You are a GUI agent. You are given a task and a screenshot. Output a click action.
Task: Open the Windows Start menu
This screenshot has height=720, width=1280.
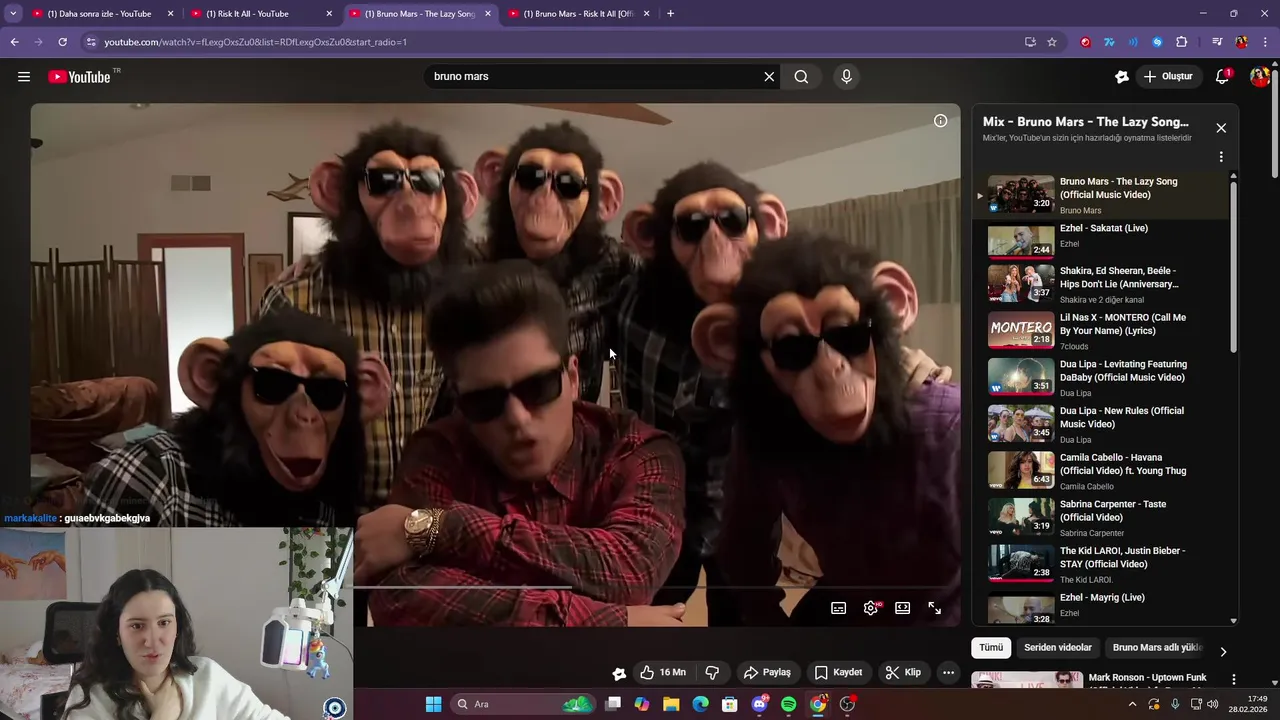click(x=433, y=704)
